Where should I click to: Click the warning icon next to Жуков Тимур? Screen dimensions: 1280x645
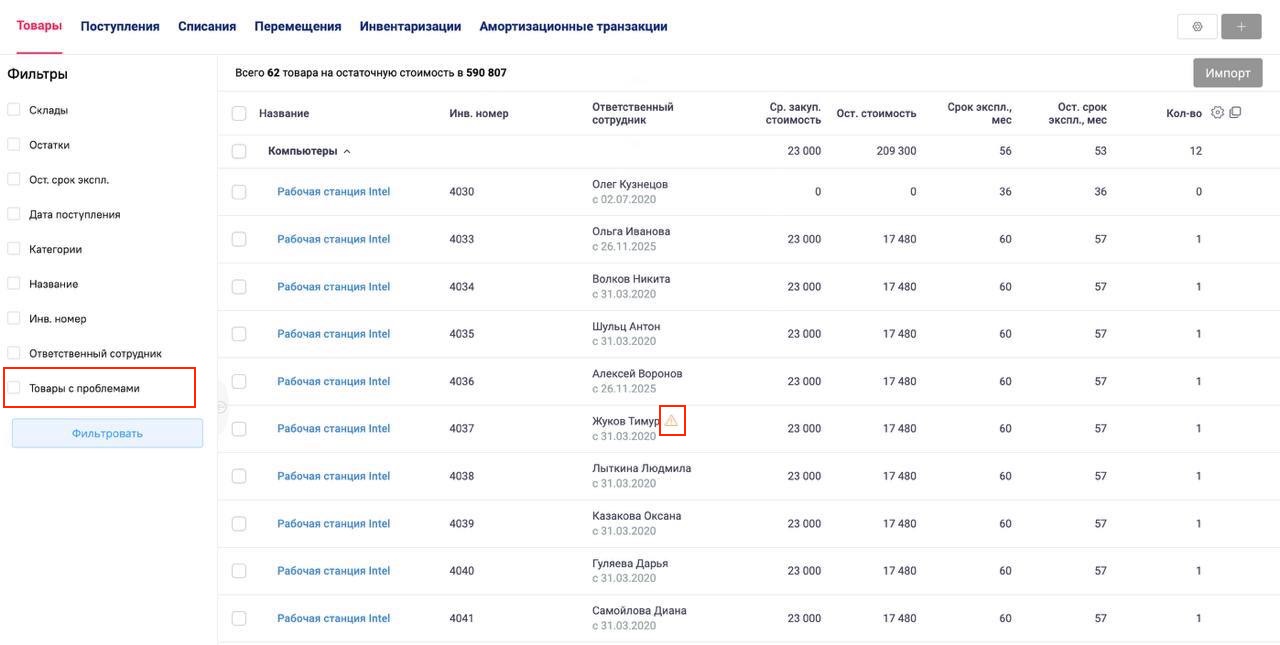pyautogui.click(x=672, y=421)
